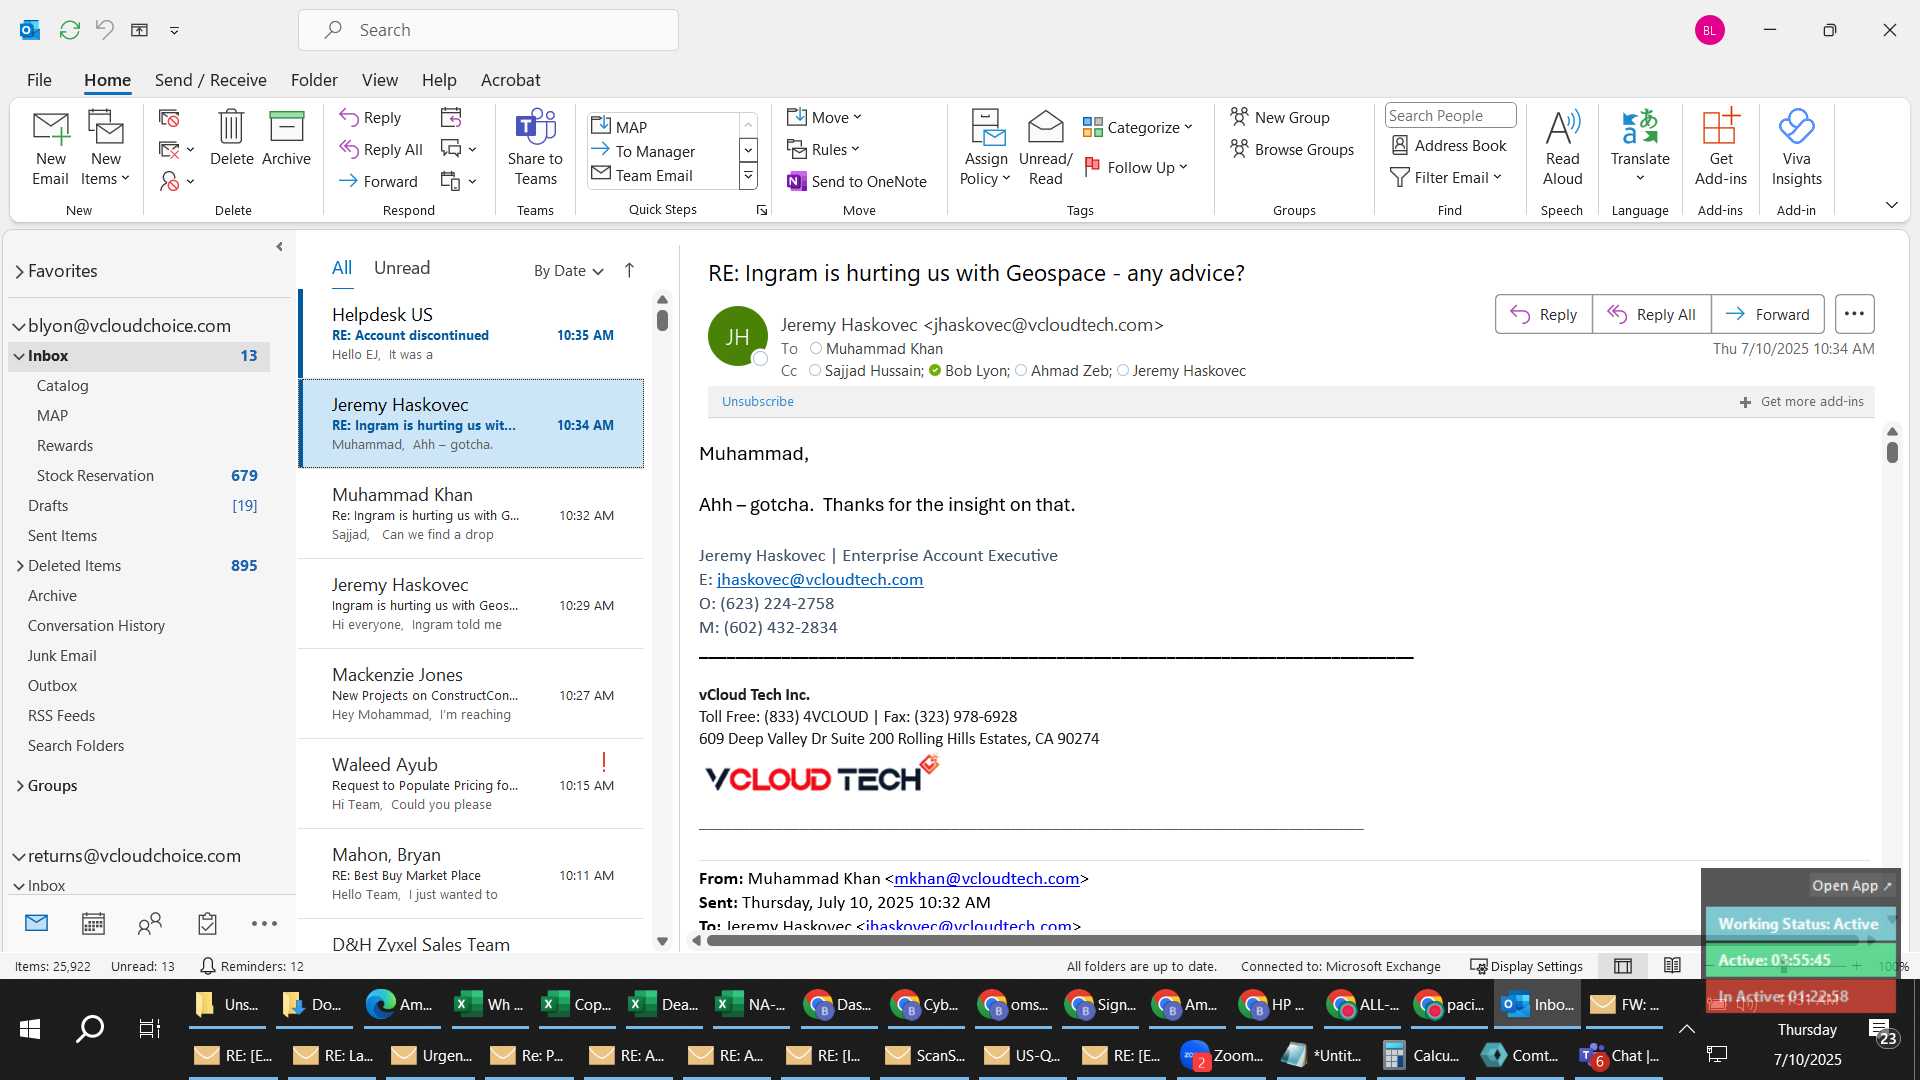Click New Group icon
Screen dimensions: 1920x1080
1280,117
